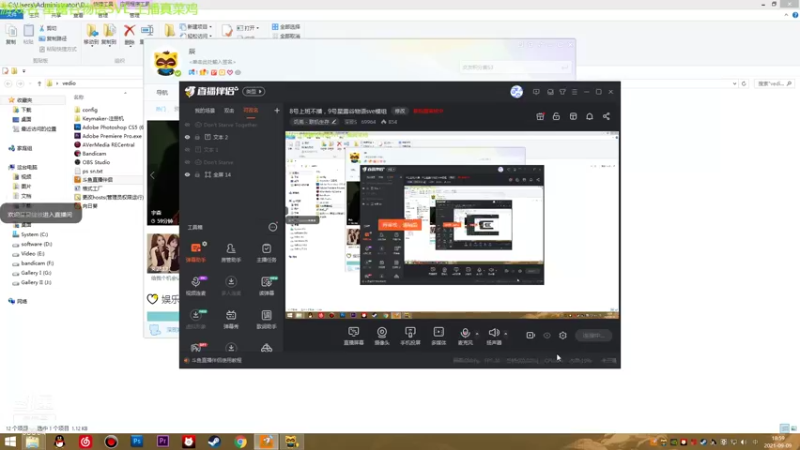Open the feedback message icon in title bar
The height and width of the screenshot is (450, 800).
tap(536, 92)
